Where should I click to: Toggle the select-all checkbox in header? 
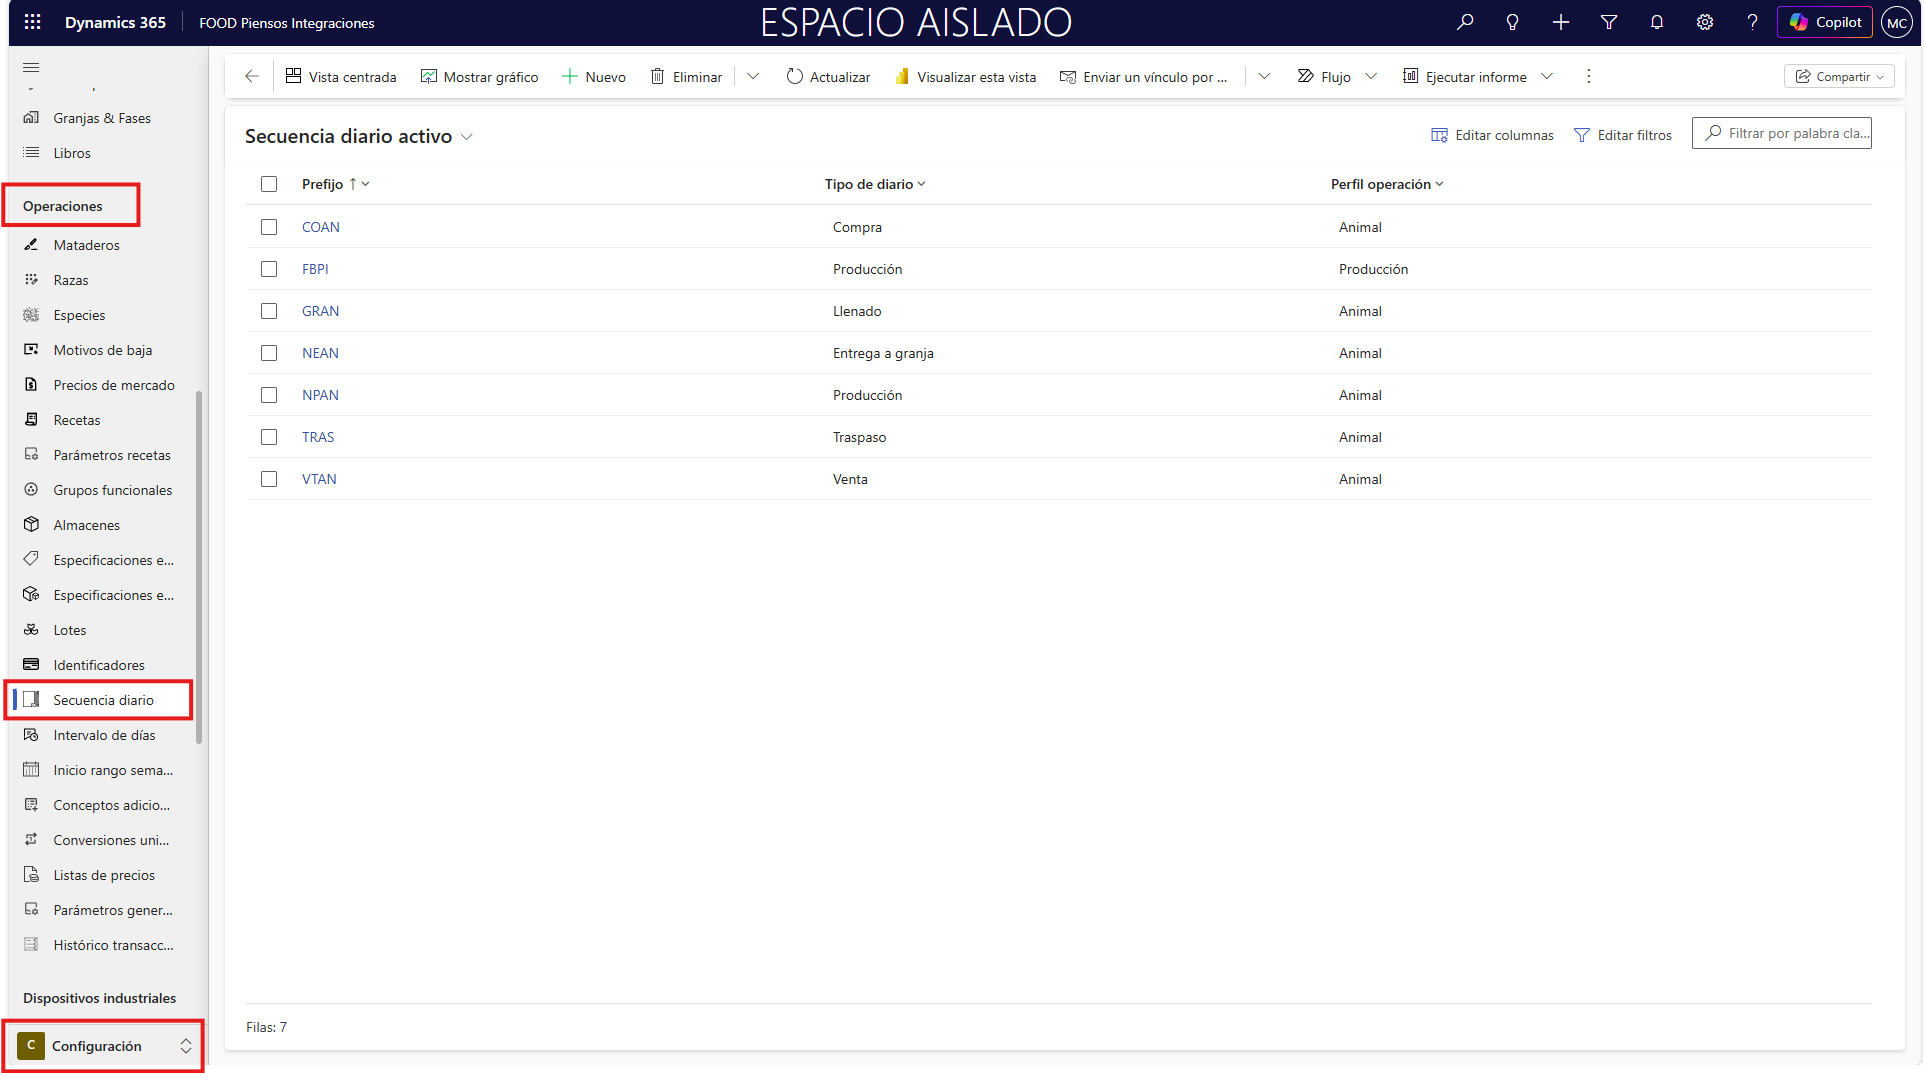tap(269, 184)
